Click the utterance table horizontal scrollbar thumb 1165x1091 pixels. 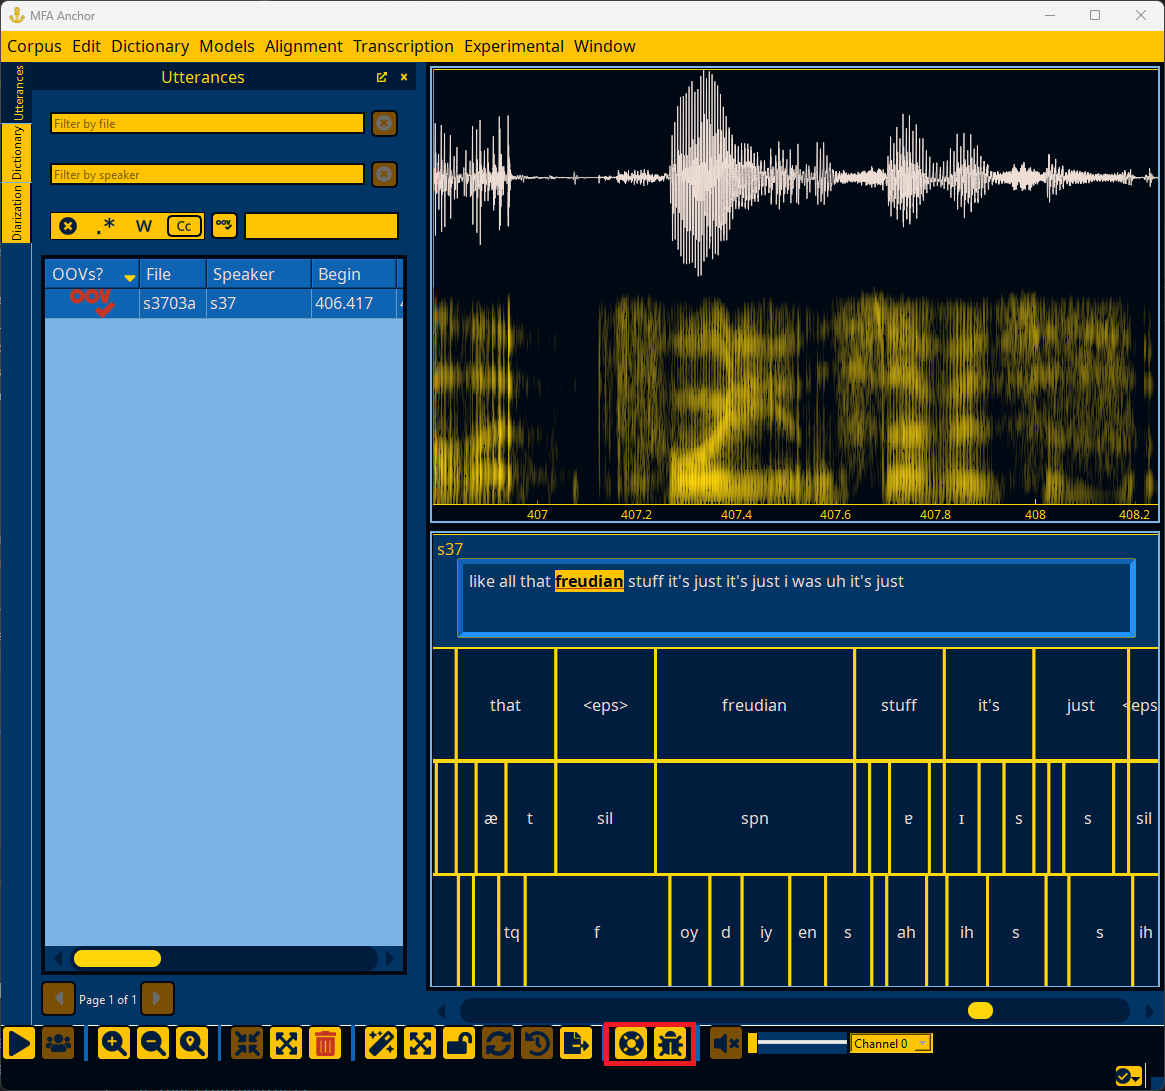pyautogui.click(x=117, y=959)
